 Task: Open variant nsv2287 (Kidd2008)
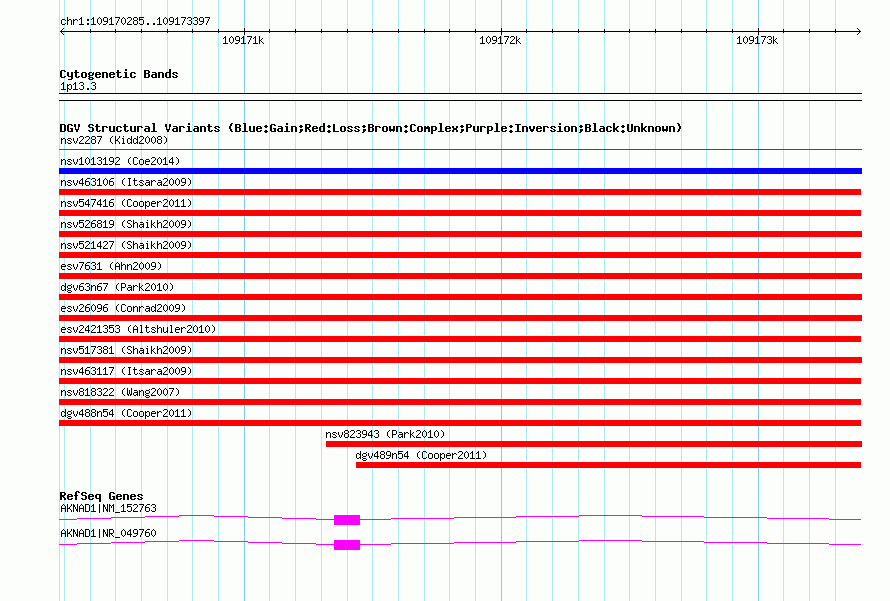coord(114,140)
